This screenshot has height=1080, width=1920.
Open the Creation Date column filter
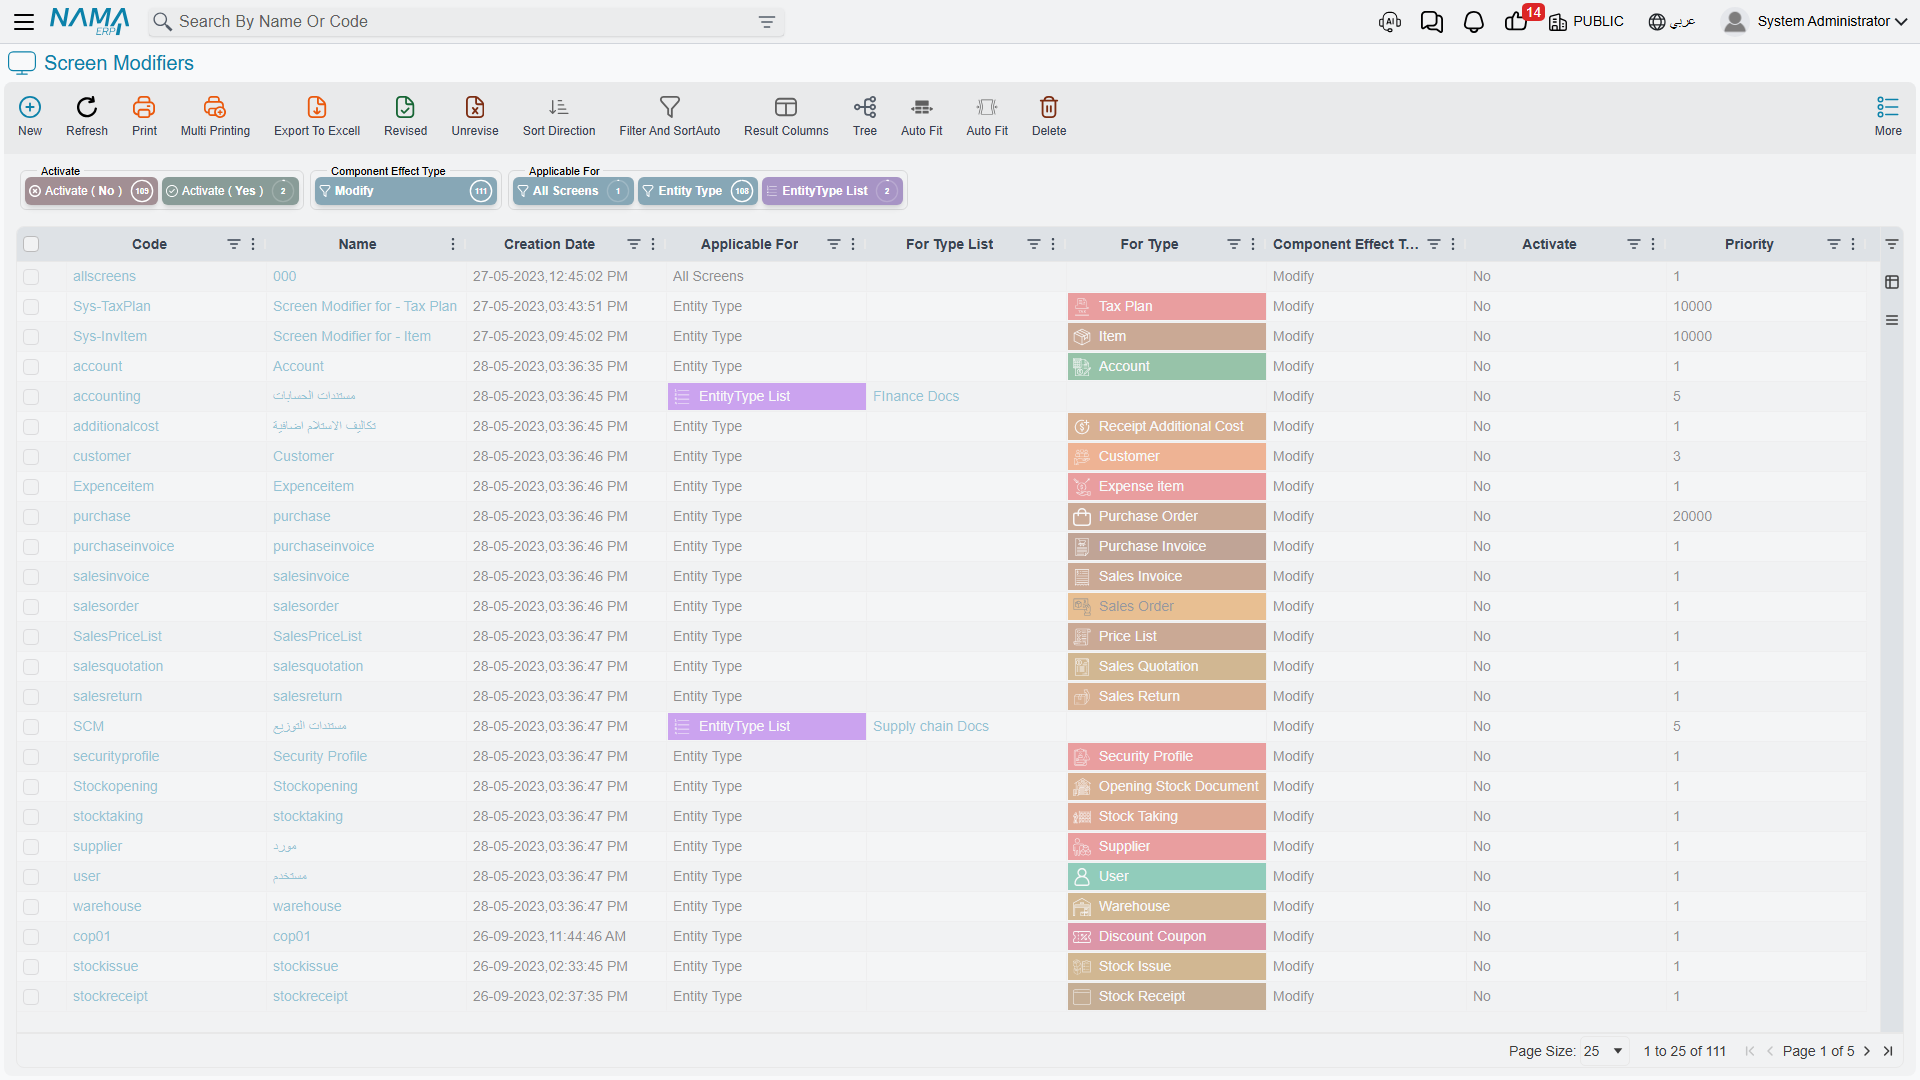click(633, 244)
